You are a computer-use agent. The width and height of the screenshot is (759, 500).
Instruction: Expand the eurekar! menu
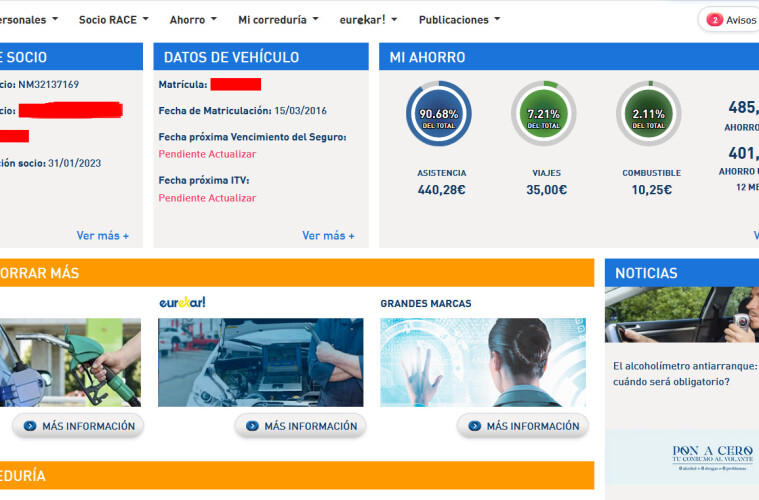point(368,20)
